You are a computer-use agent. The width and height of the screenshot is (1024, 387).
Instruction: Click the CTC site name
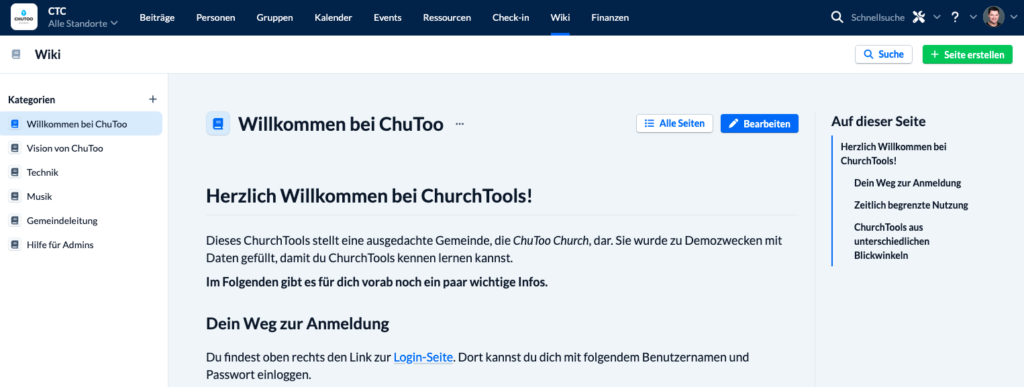[x=57, y=10]
